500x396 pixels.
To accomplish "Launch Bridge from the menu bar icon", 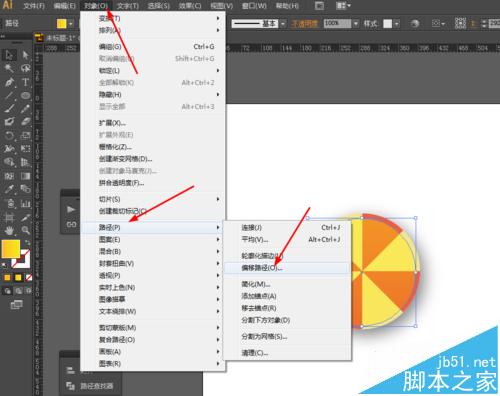I will pos(319,6).
